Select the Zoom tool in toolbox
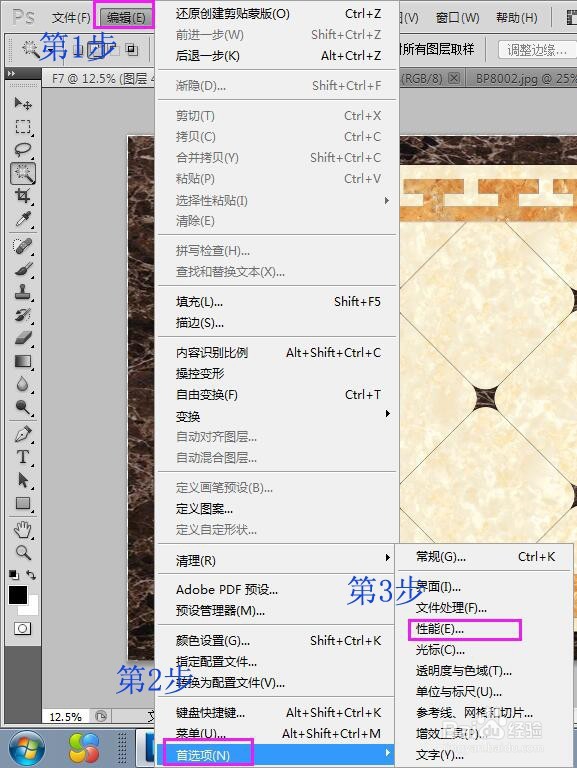 click(x=23, y=552)
